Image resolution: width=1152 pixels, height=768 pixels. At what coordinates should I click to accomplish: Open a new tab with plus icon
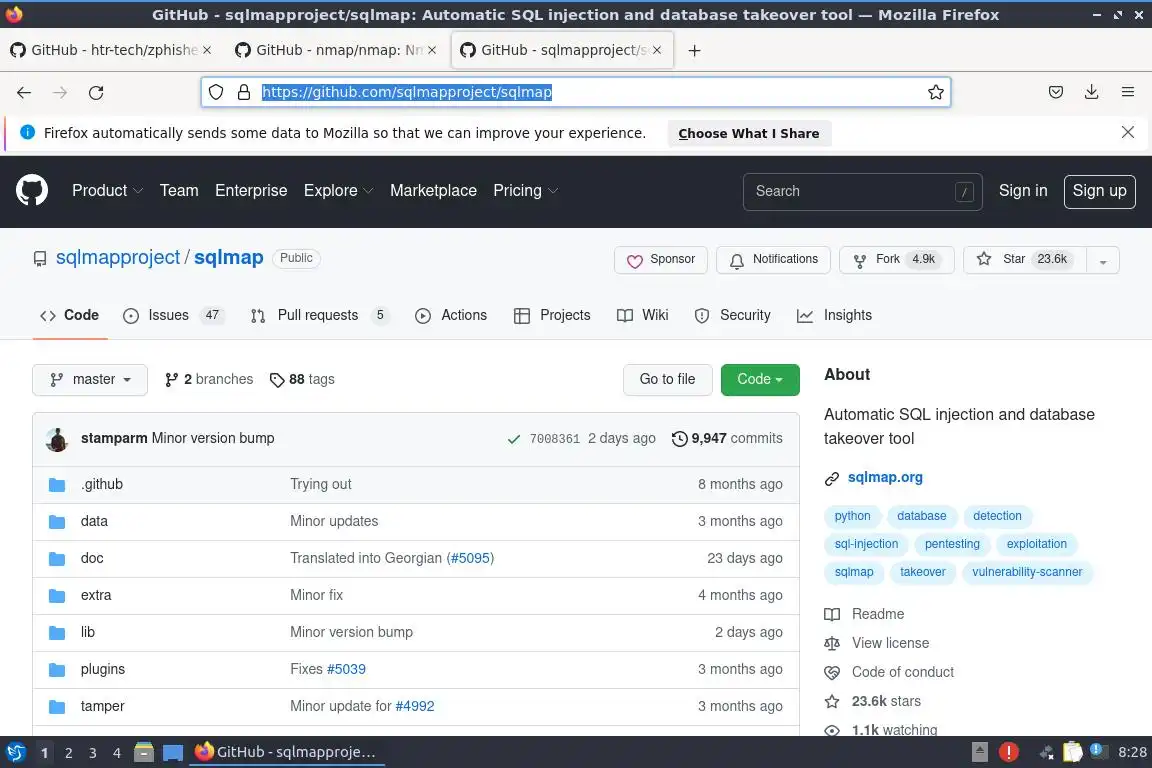click(694, 50)
